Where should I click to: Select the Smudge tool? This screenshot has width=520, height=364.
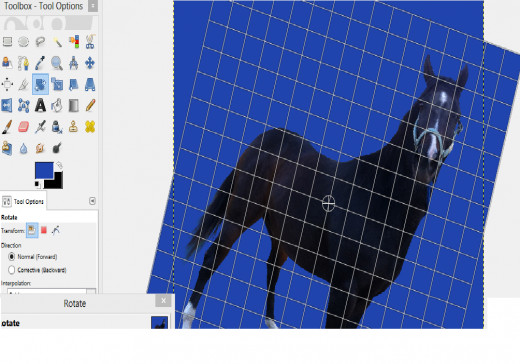click(40, 148)
